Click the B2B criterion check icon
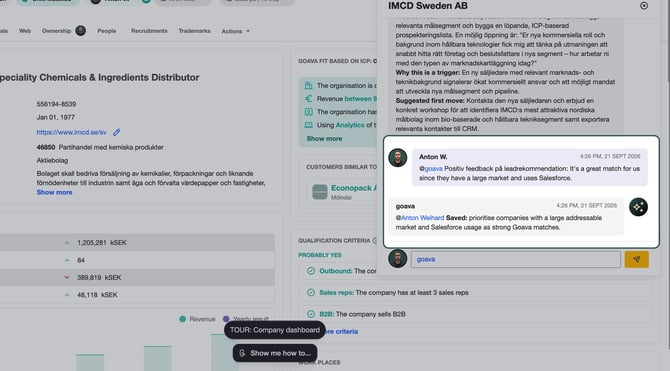Viewport: 670px width, 371px height. coord(311,314)
